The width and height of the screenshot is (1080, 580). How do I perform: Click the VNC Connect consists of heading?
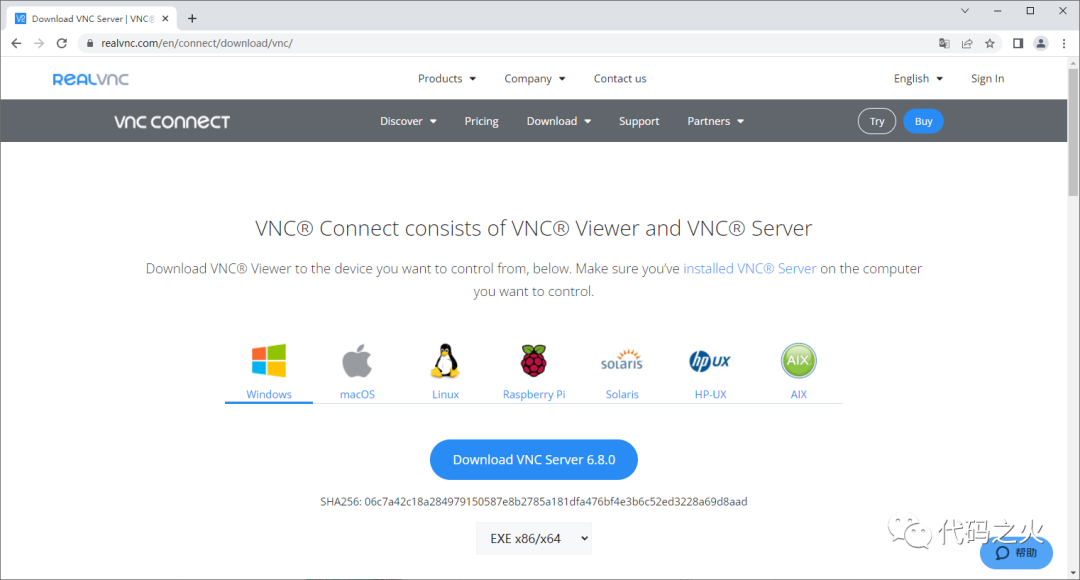[534, 228]
